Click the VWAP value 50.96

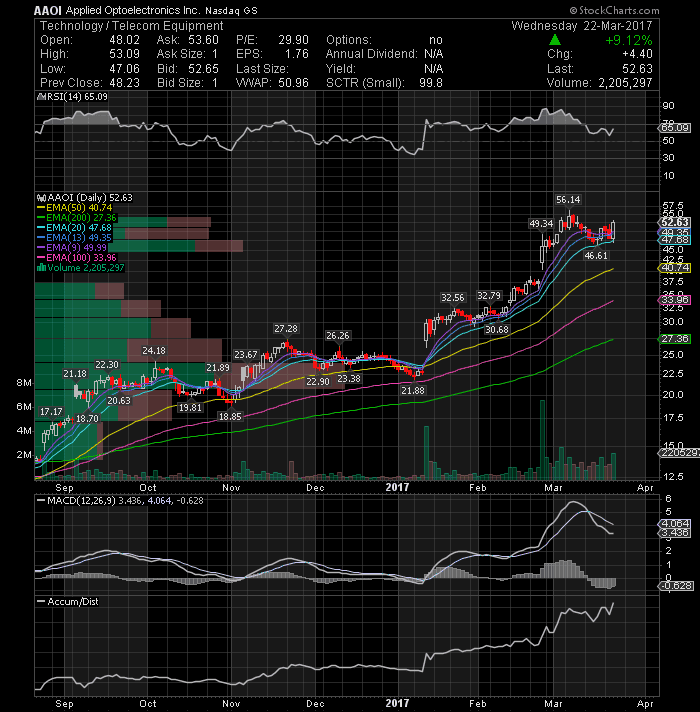click(293, 83)
